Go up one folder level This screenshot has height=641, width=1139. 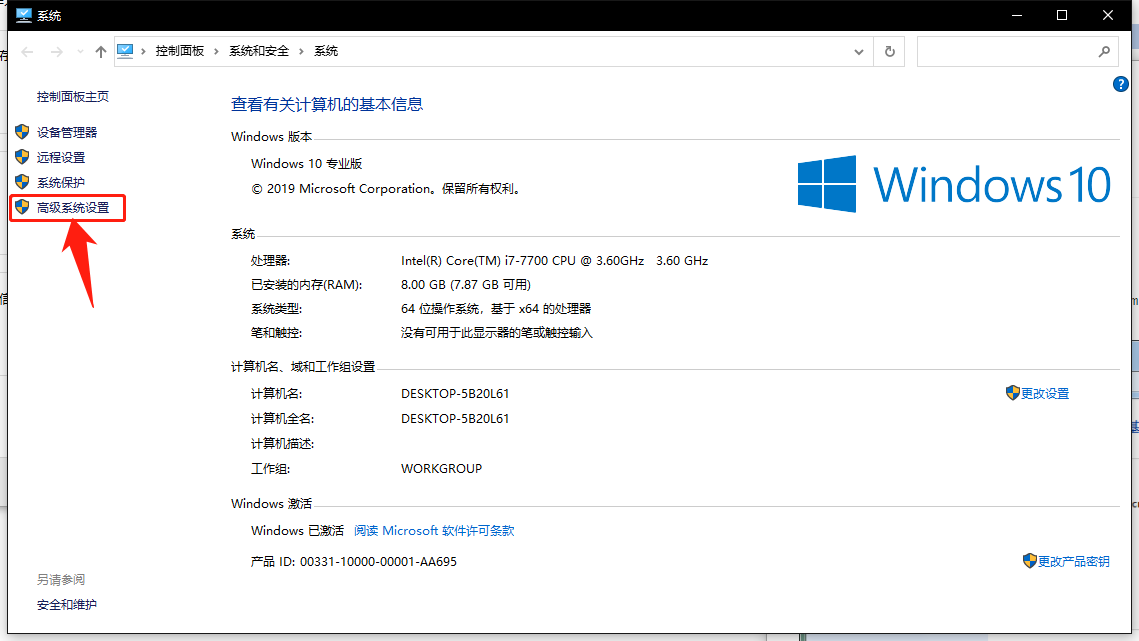tap(101, 52)
